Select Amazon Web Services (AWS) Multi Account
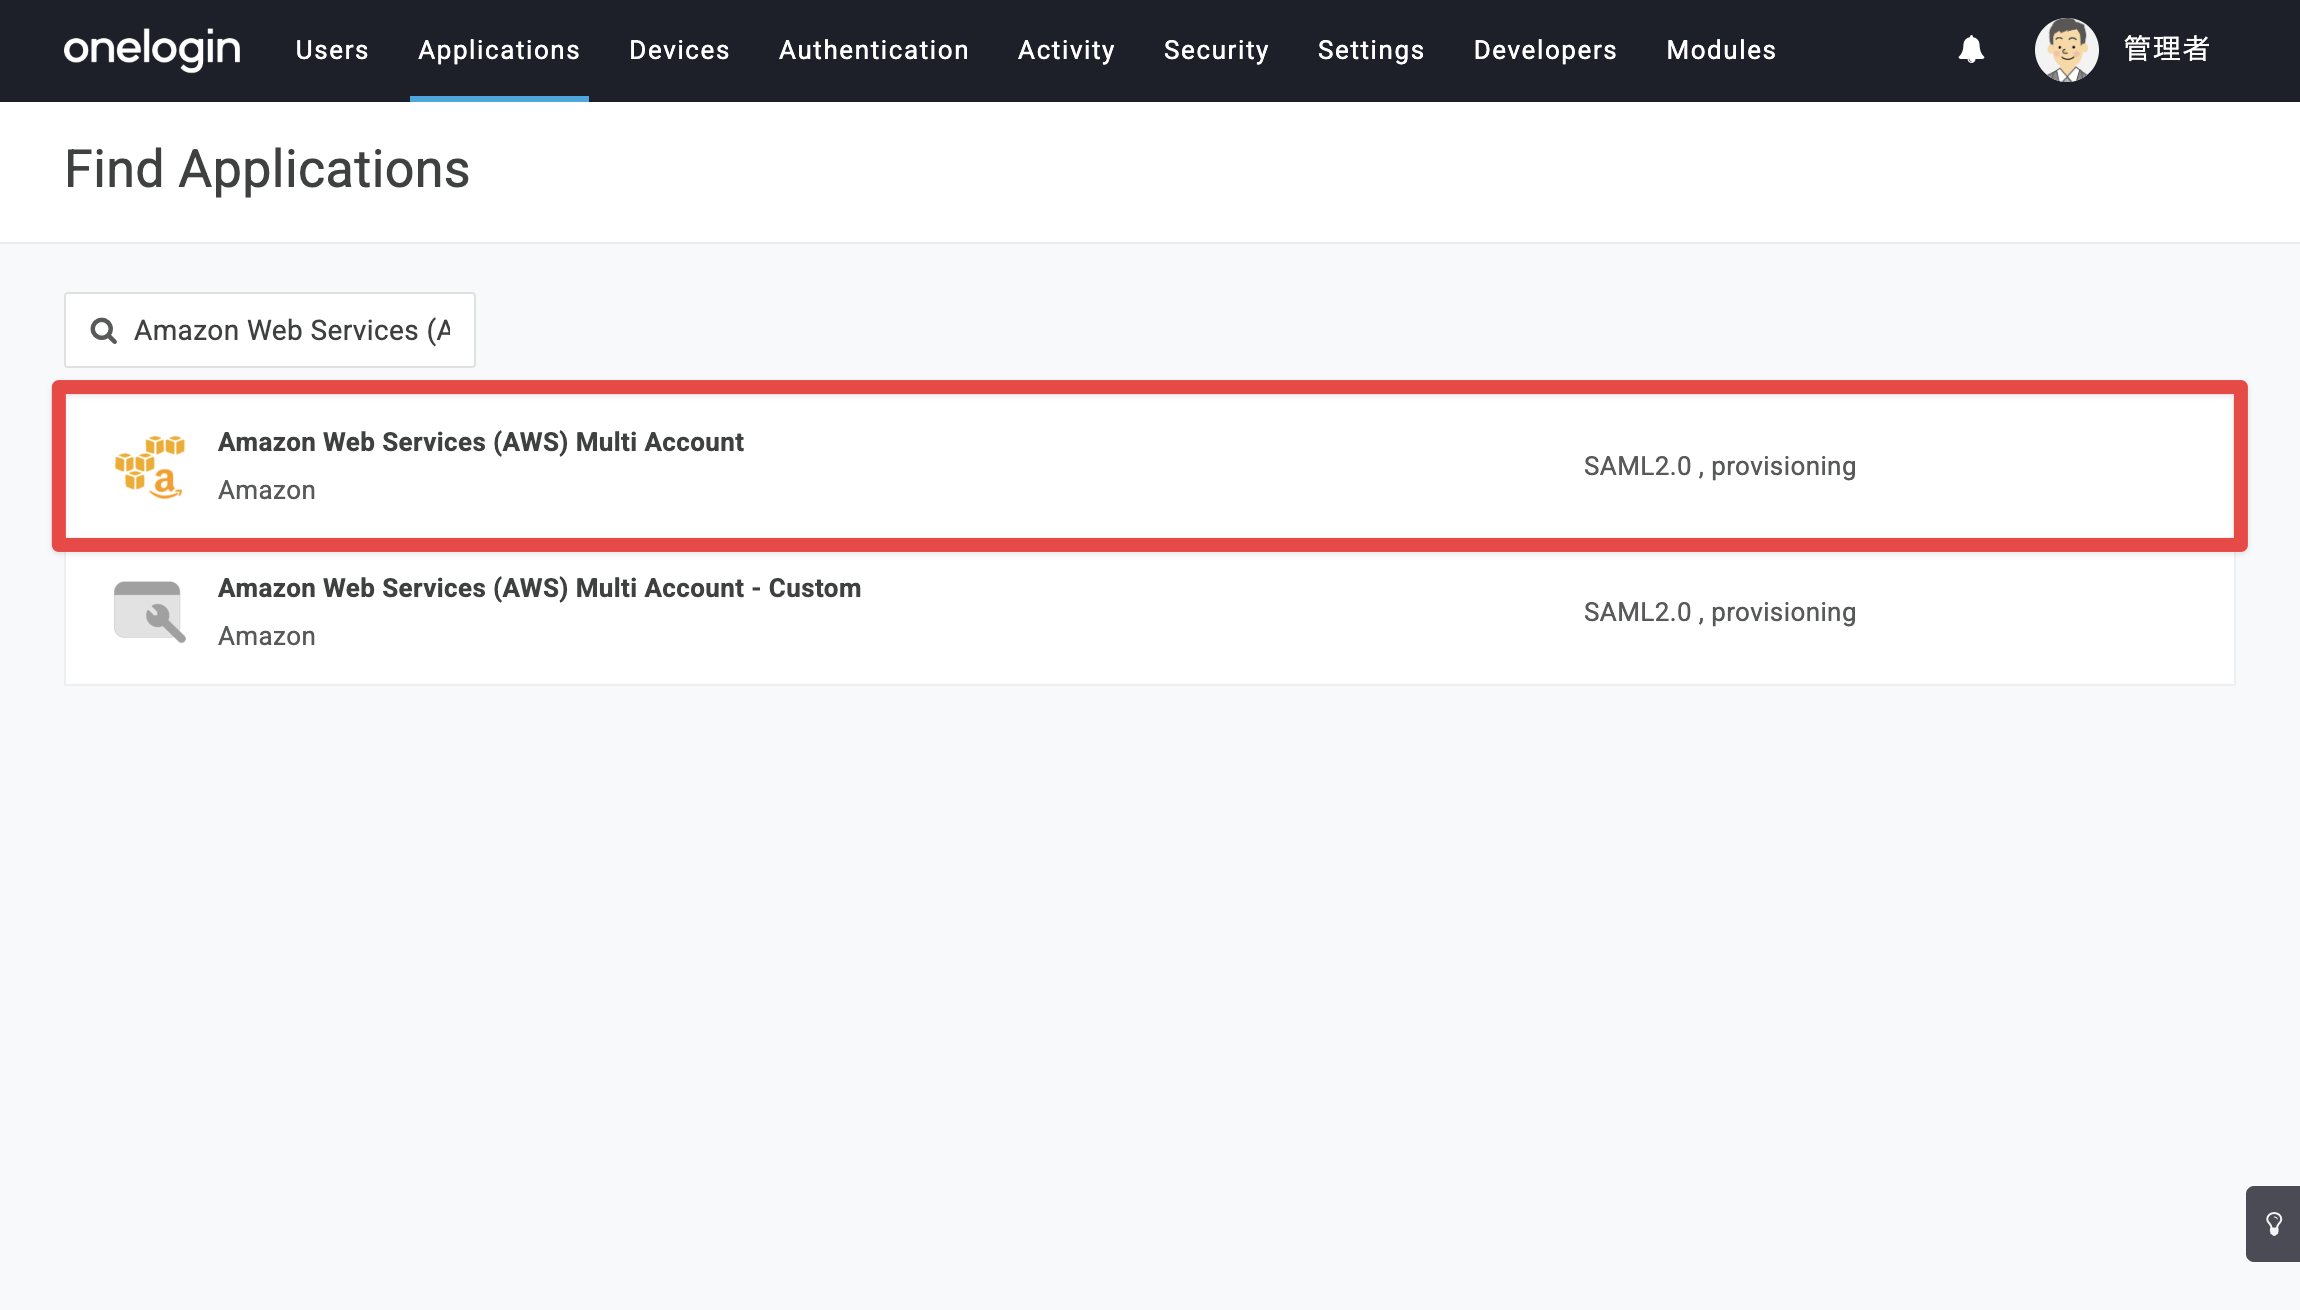 click(1150, 466)
